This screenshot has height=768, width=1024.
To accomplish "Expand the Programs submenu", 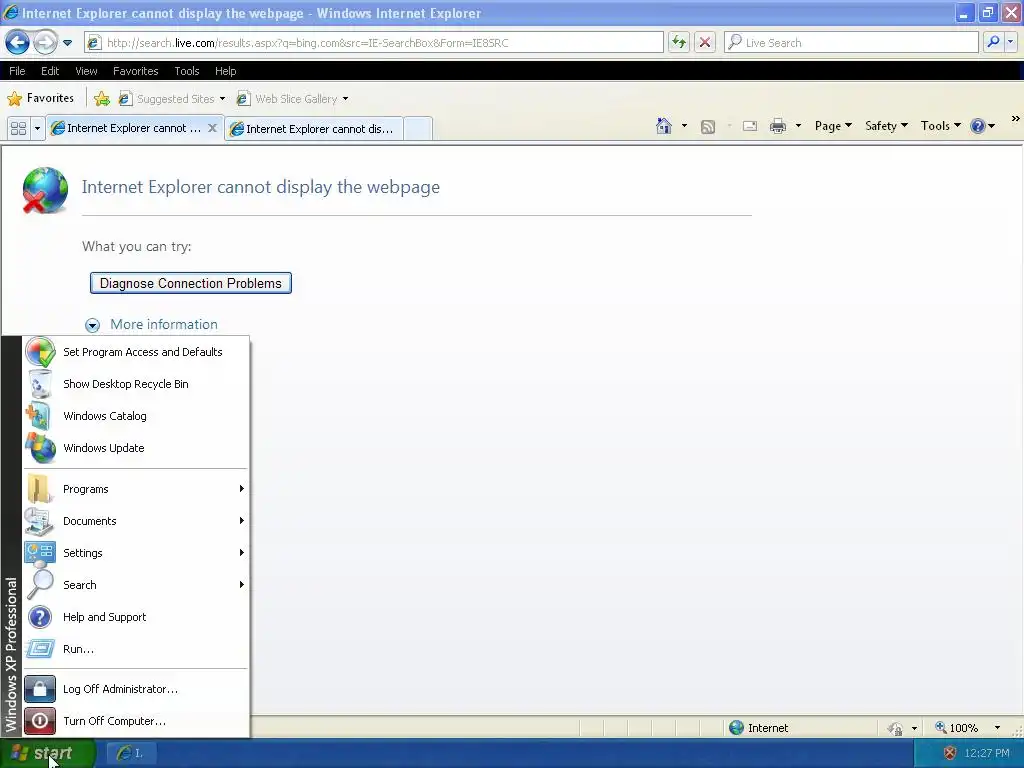I will [x=136, y=489].
